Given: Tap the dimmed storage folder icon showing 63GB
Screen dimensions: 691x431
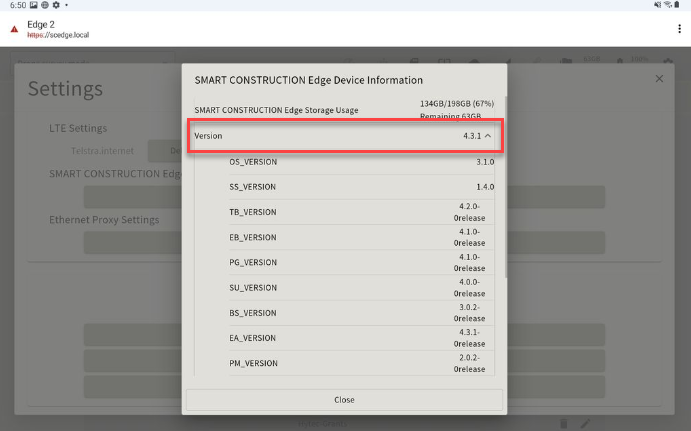Looking at the screenshot, I should tap(566, 61).
